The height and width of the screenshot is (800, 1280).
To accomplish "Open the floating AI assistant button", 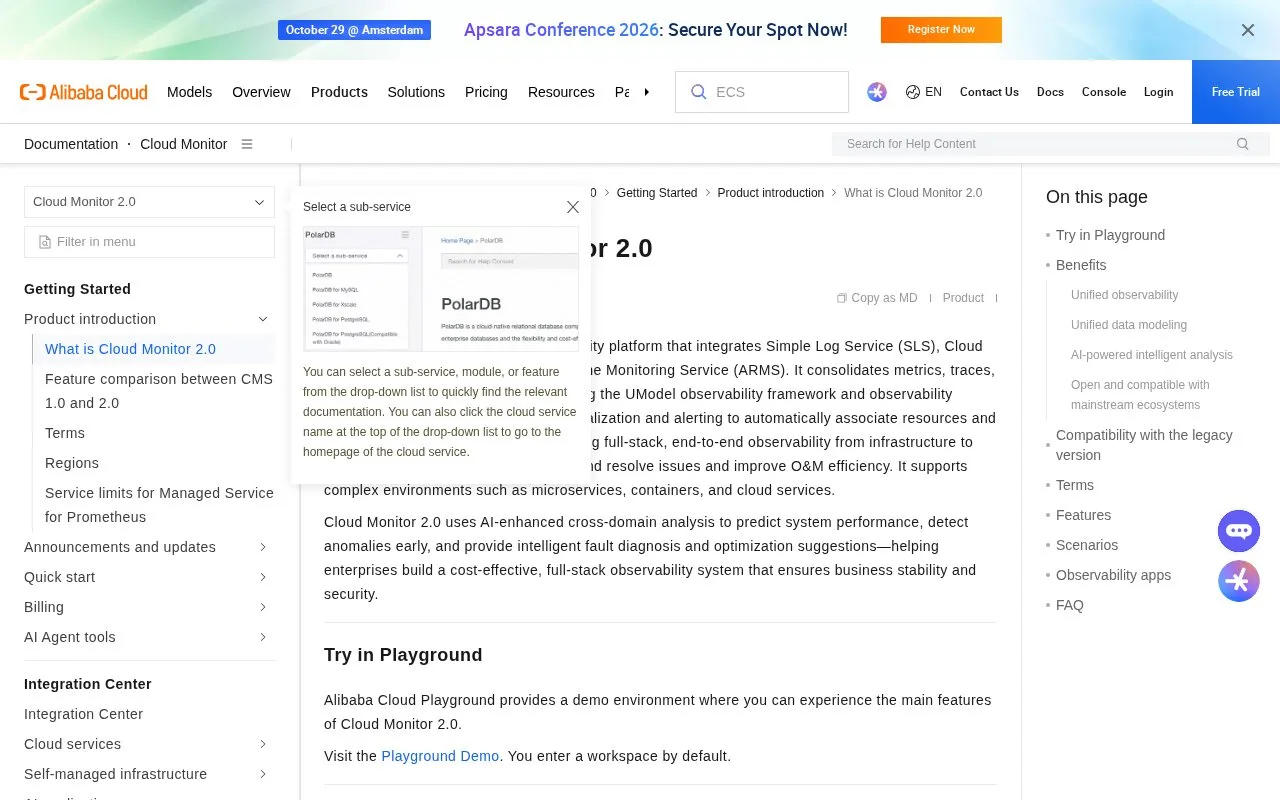I will click(1239, 581).
